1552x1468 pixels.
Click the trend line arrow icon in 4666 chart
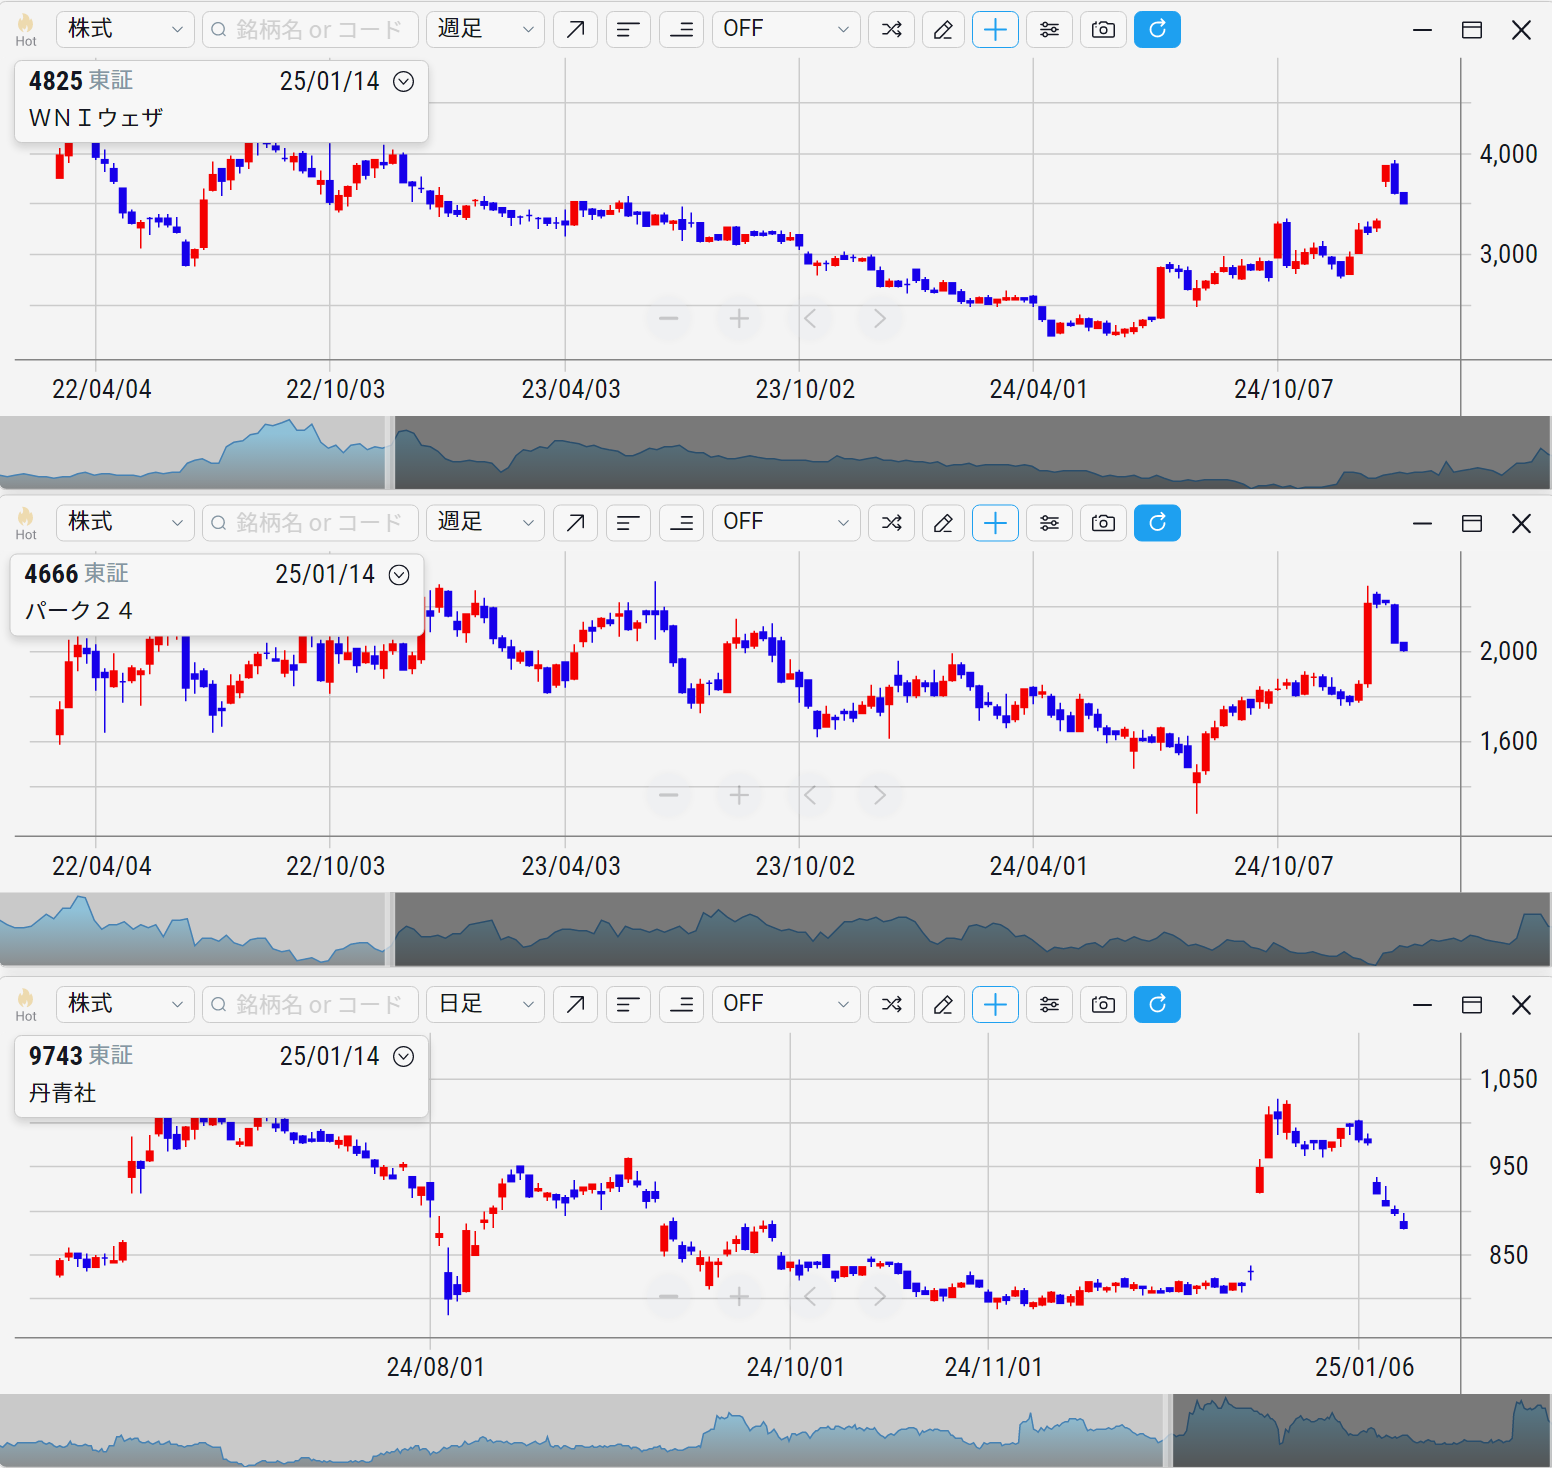click(575, 523)
